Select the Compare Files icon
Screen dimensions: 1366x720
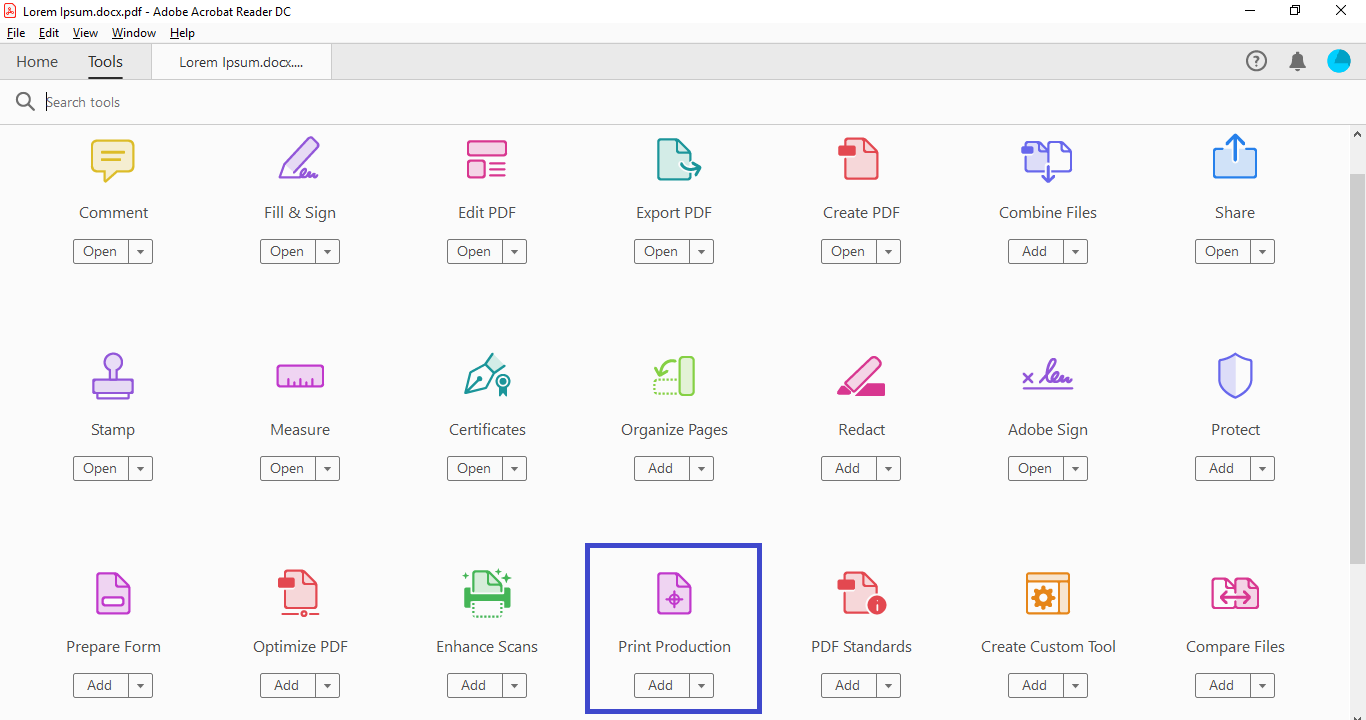(x=1235, y=593)
